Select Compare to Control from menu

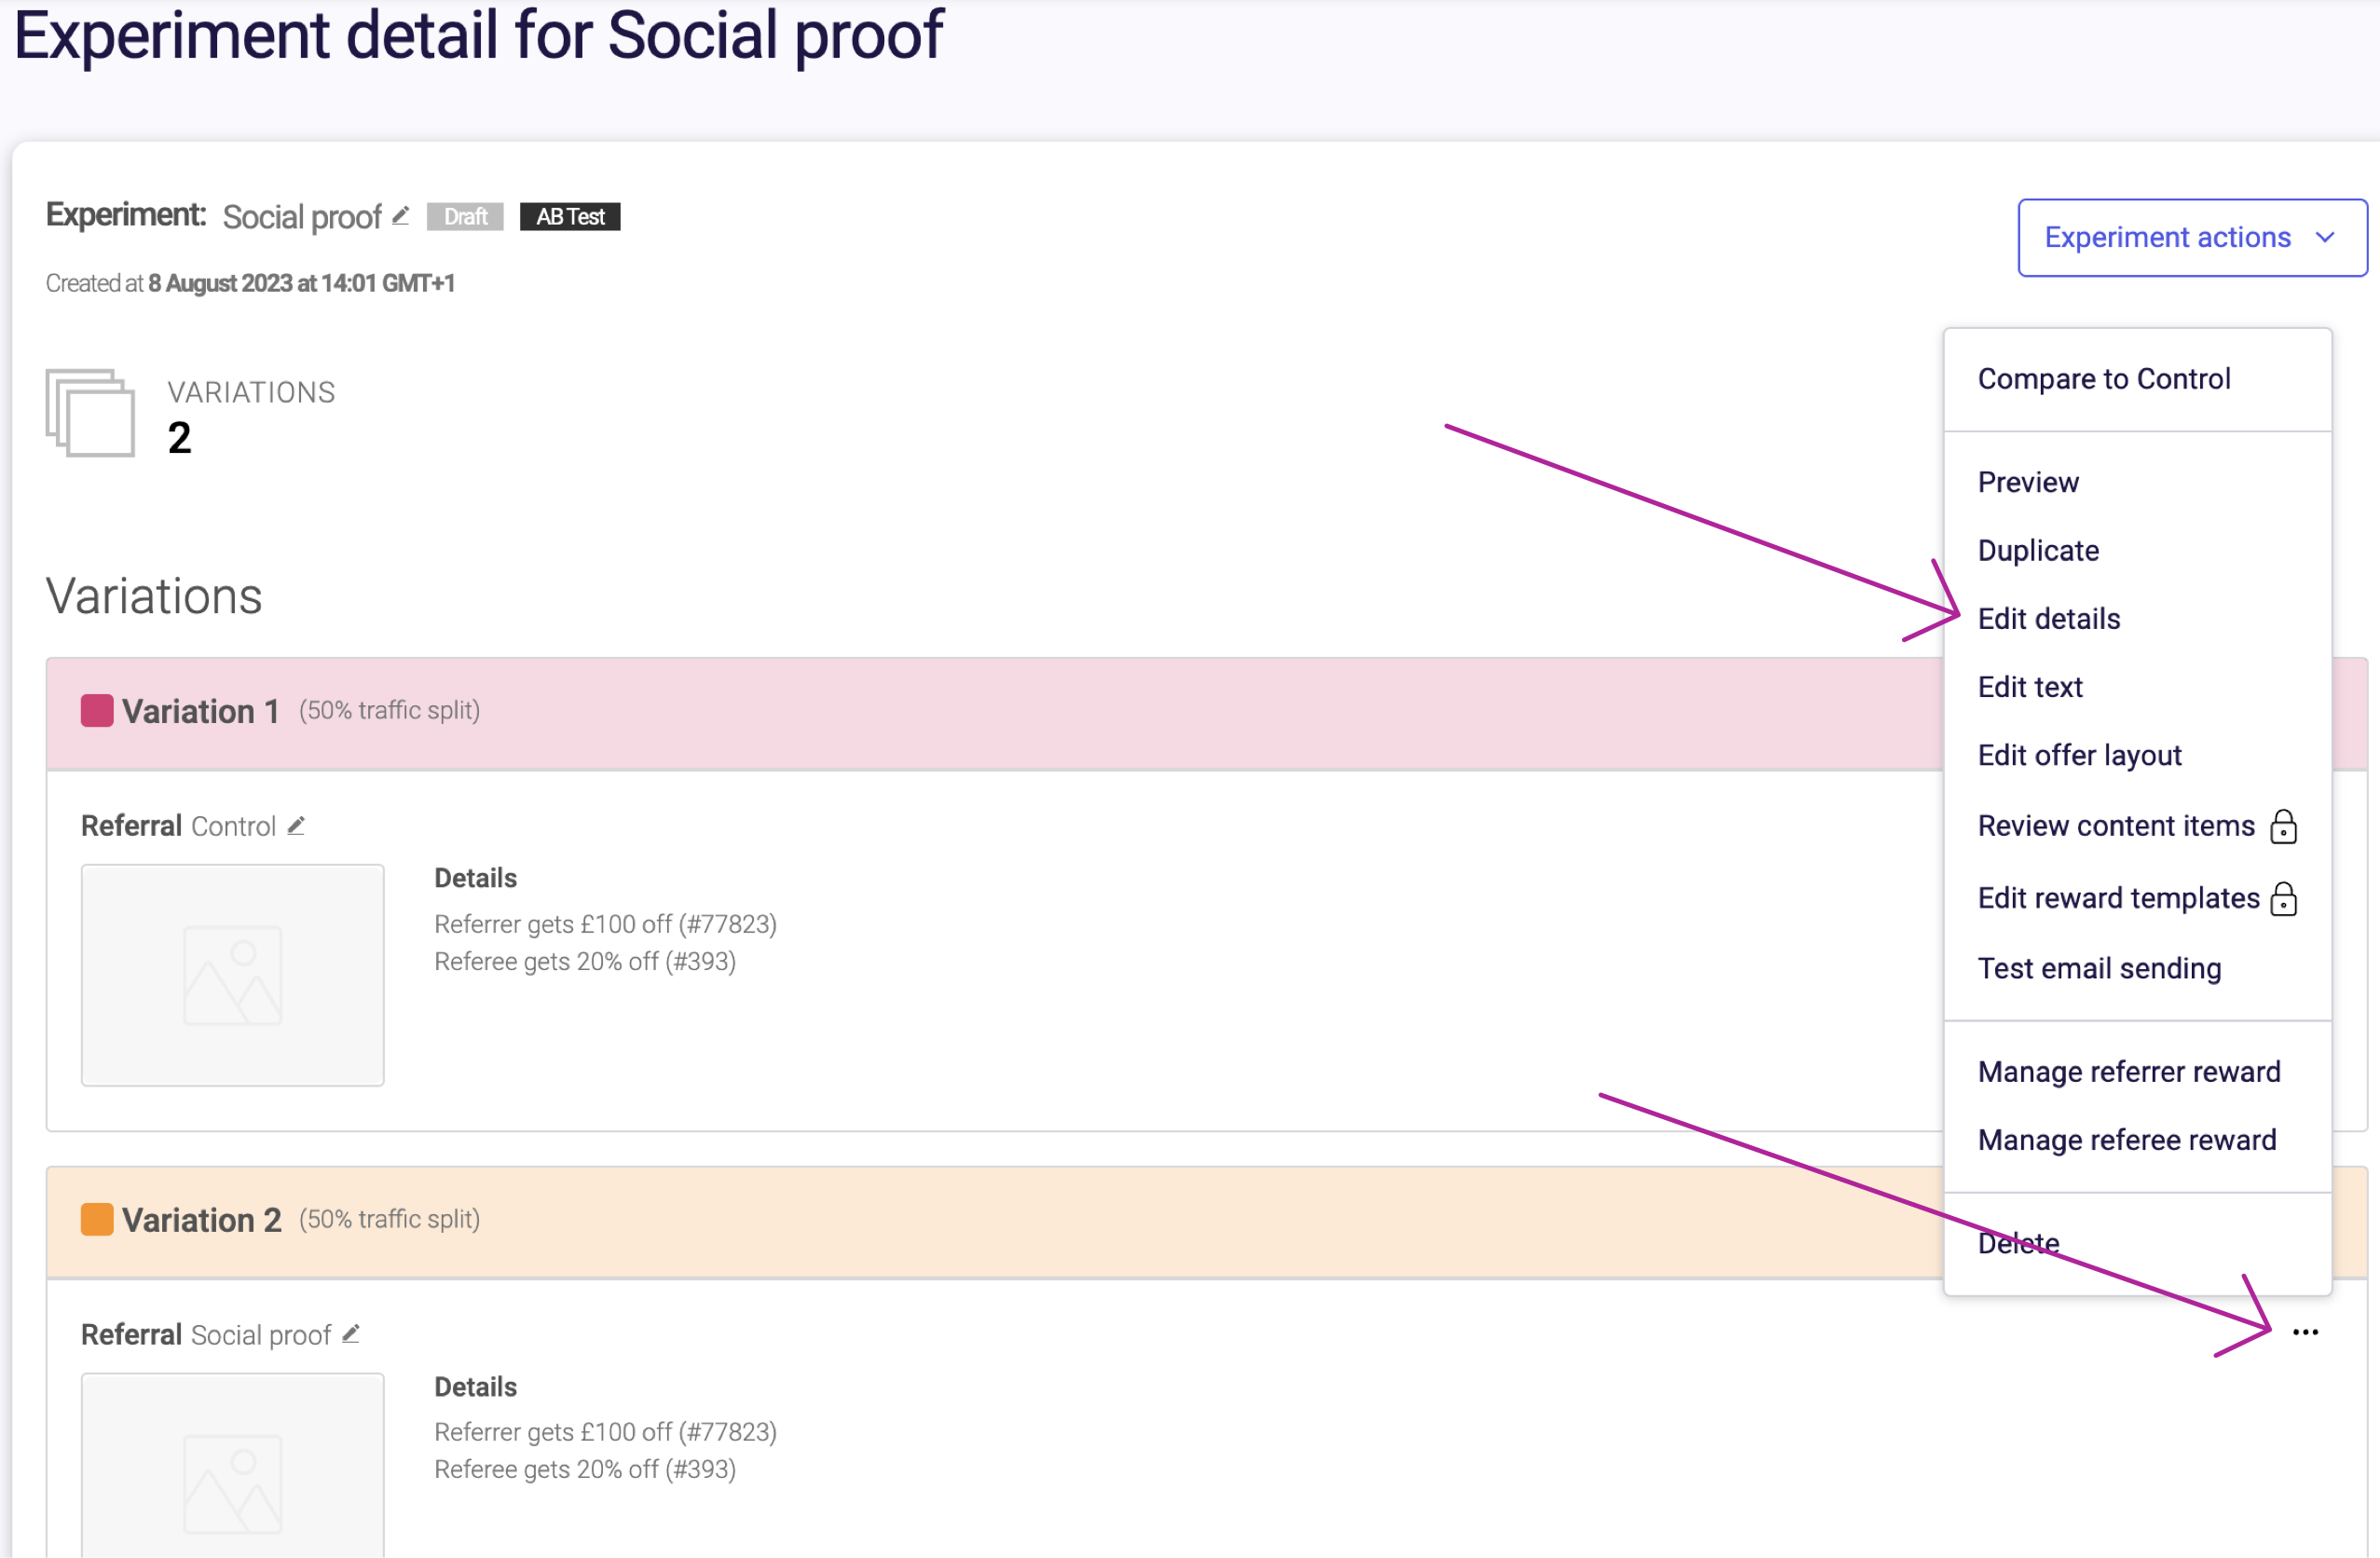[x=2104, y=379]
